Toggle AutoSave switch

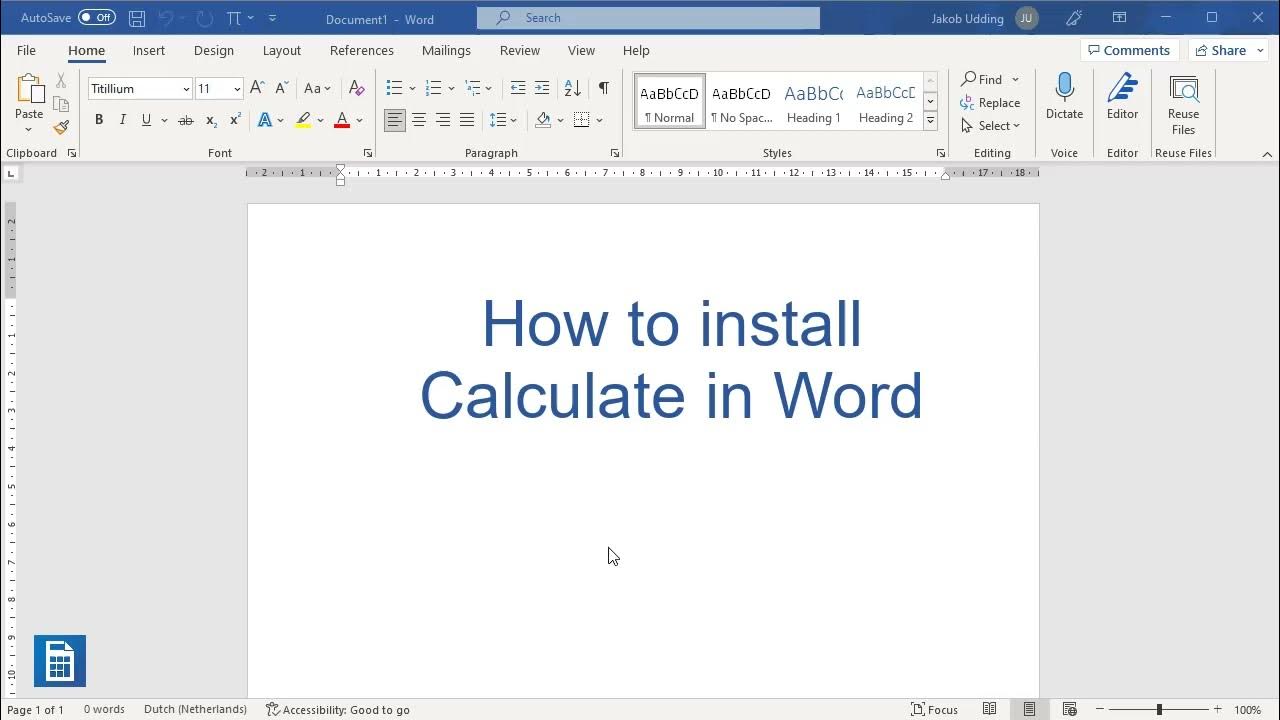pos(96,18)
